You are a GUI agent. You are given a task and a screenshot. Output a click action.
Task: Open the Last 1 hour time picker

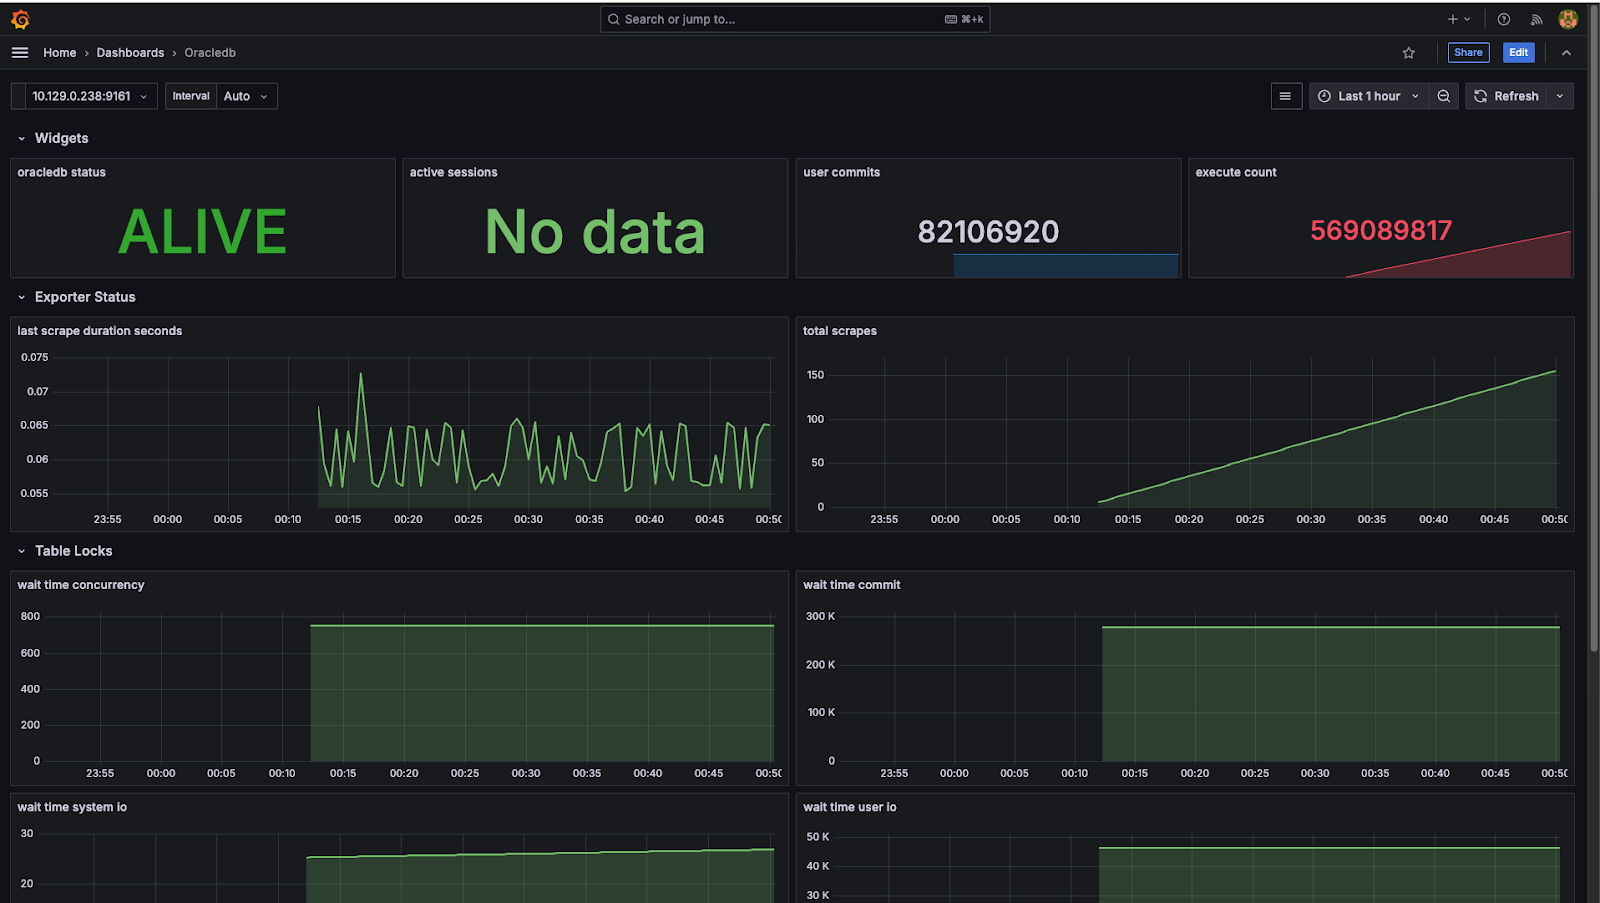[1368, 96]
